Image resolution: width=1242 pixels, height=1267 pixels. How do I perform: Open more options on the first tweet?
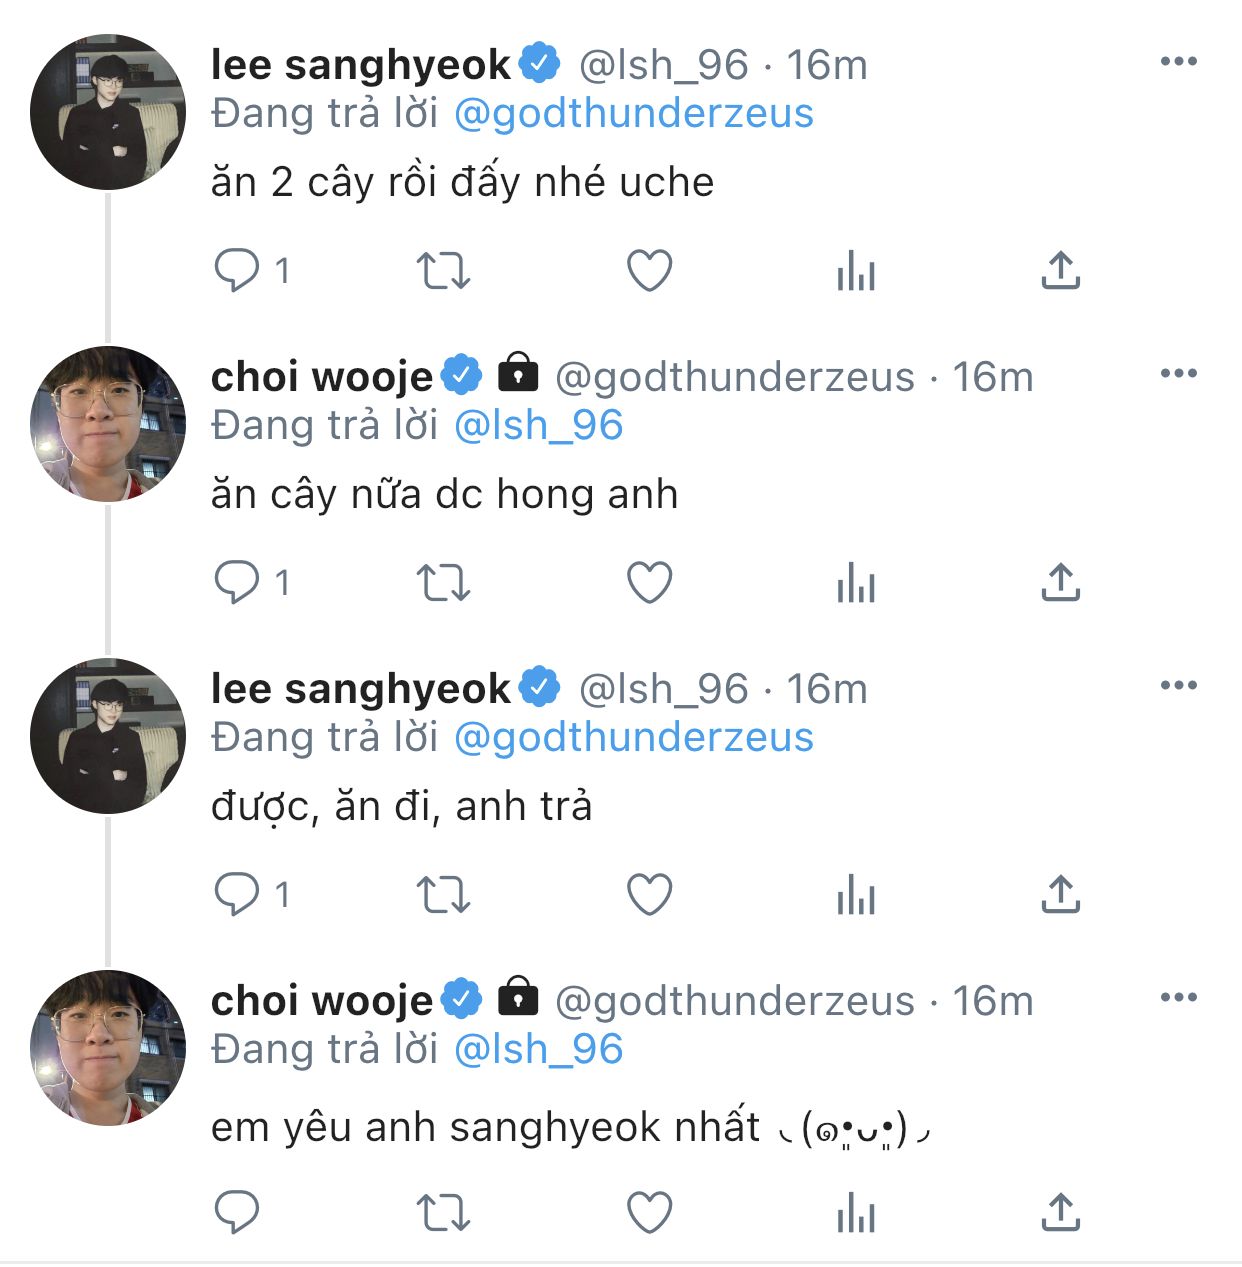coord(1179,62)
